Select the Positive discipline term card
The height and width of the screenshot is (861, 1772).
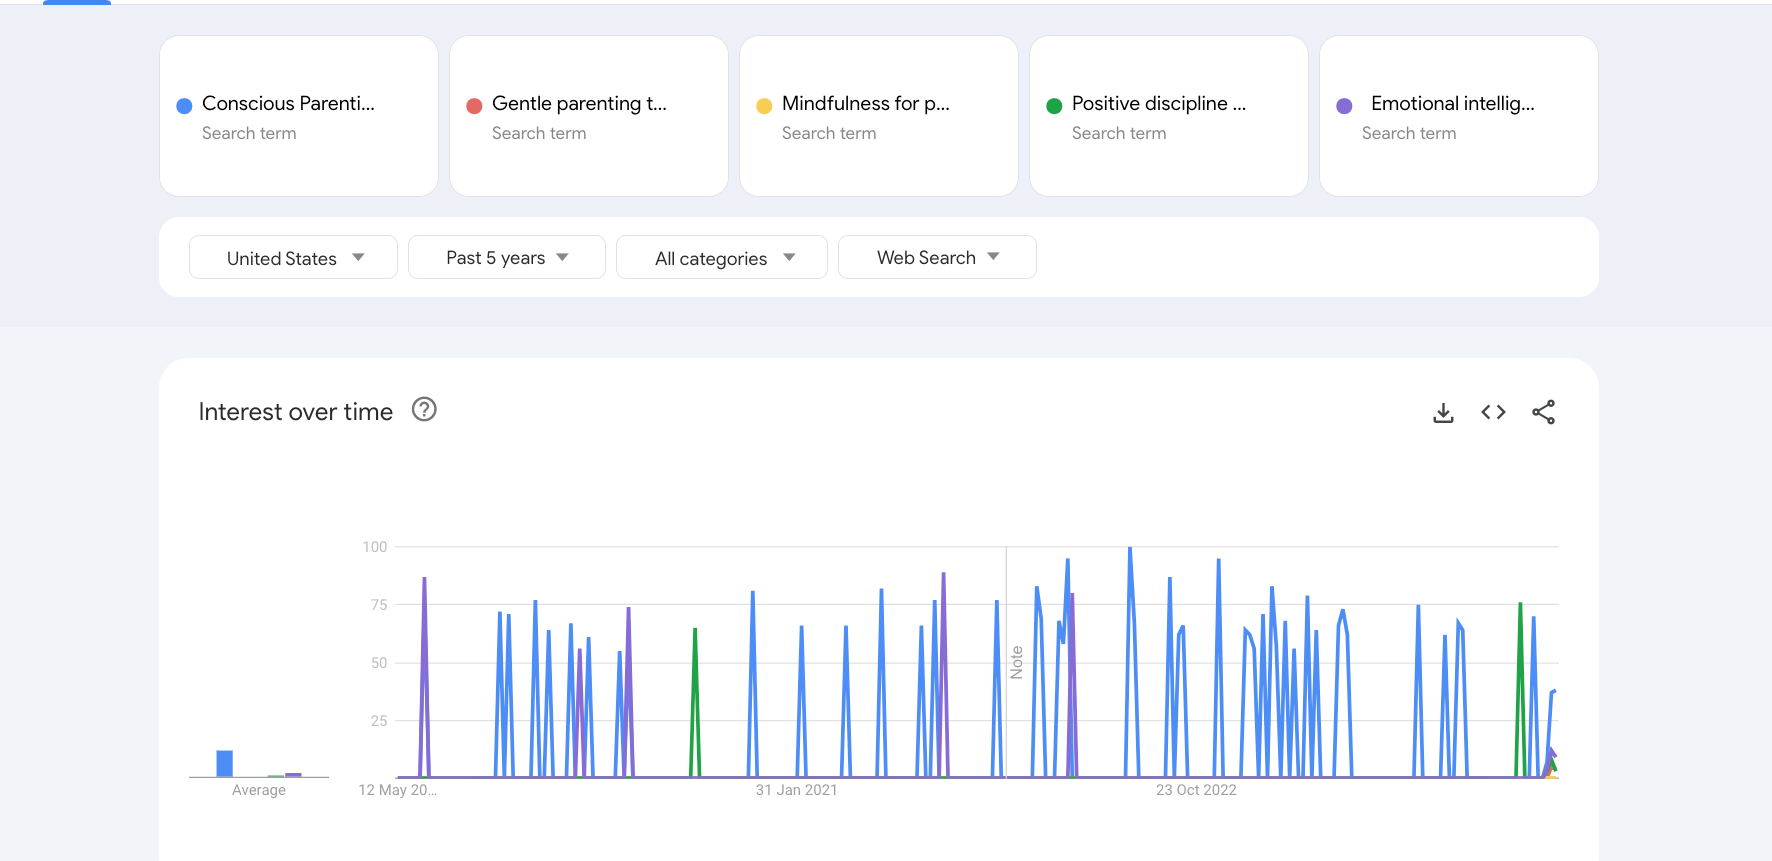[1168, 150]
